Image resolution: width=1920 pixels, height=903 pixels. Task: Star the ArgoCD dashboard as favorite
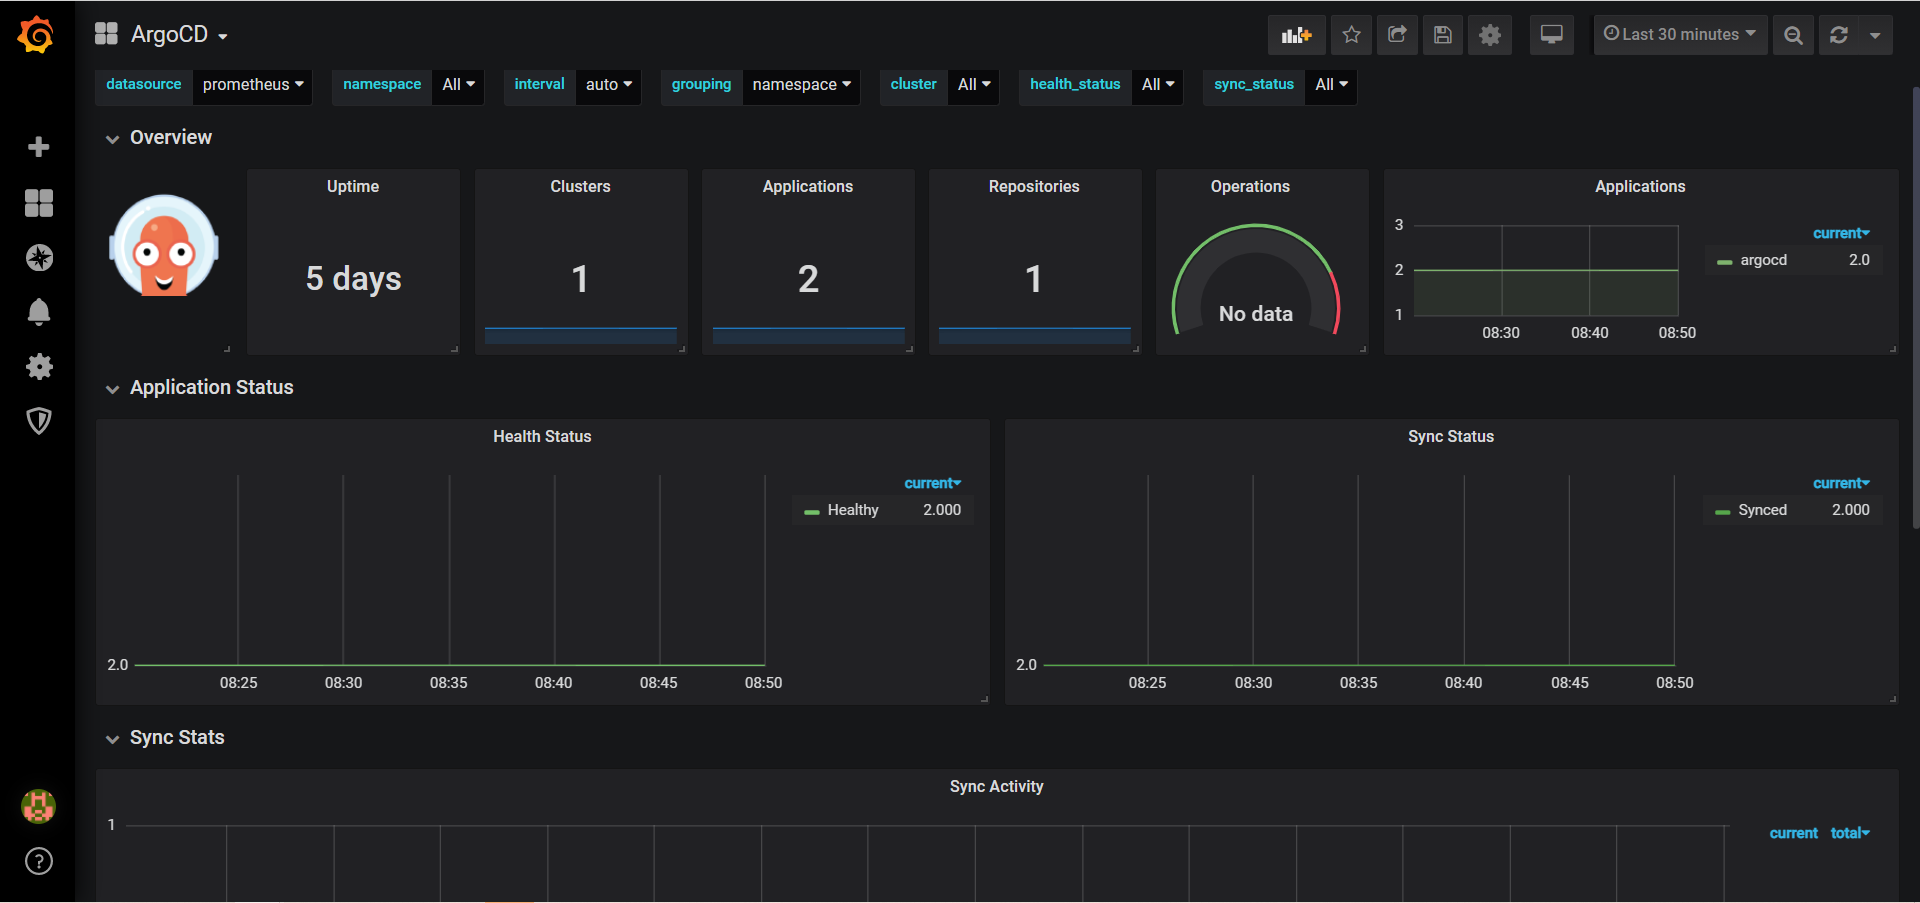tap(1351, 35)
